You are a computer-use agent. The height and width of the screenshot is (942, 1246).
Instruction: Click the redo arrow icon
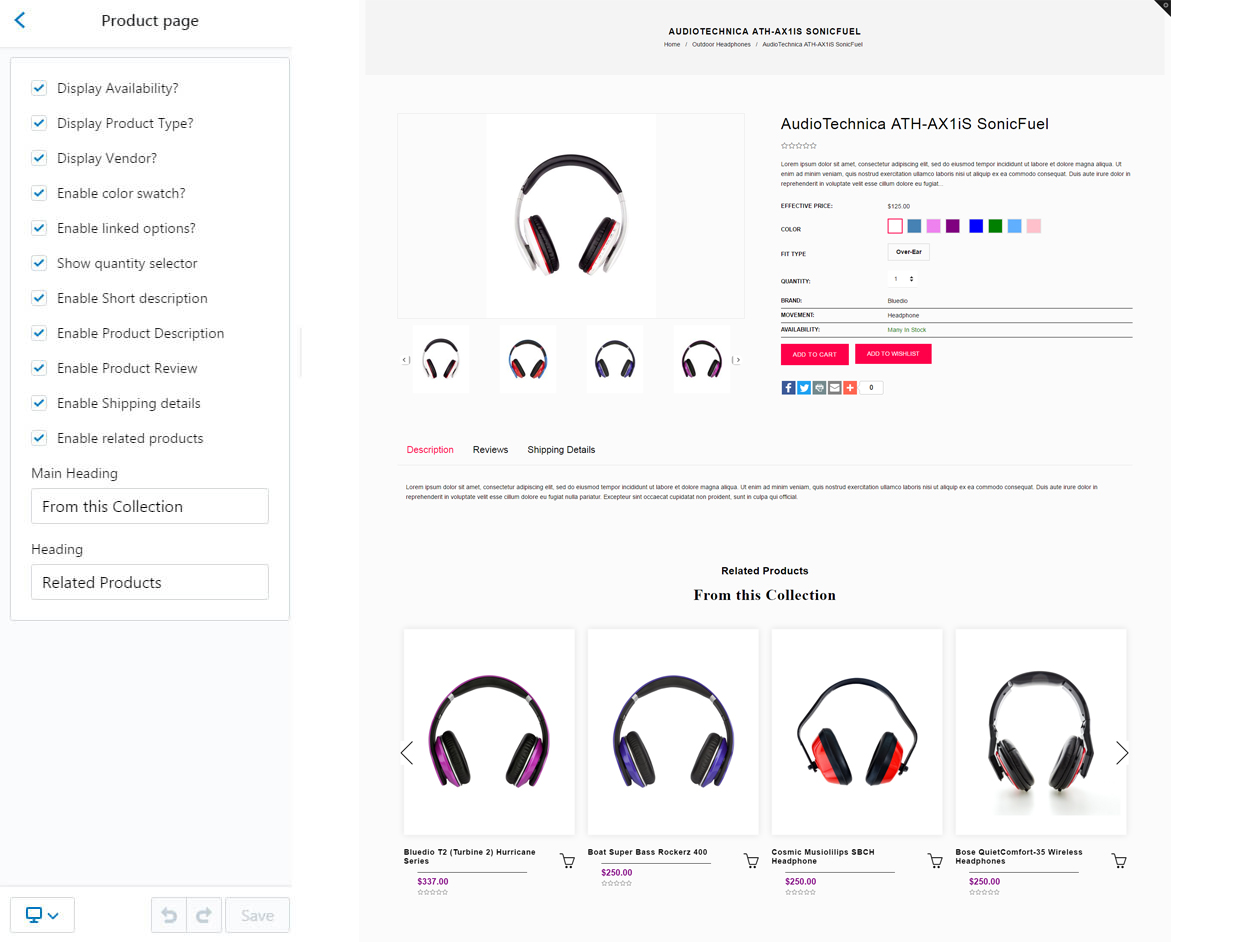[204, 915]
